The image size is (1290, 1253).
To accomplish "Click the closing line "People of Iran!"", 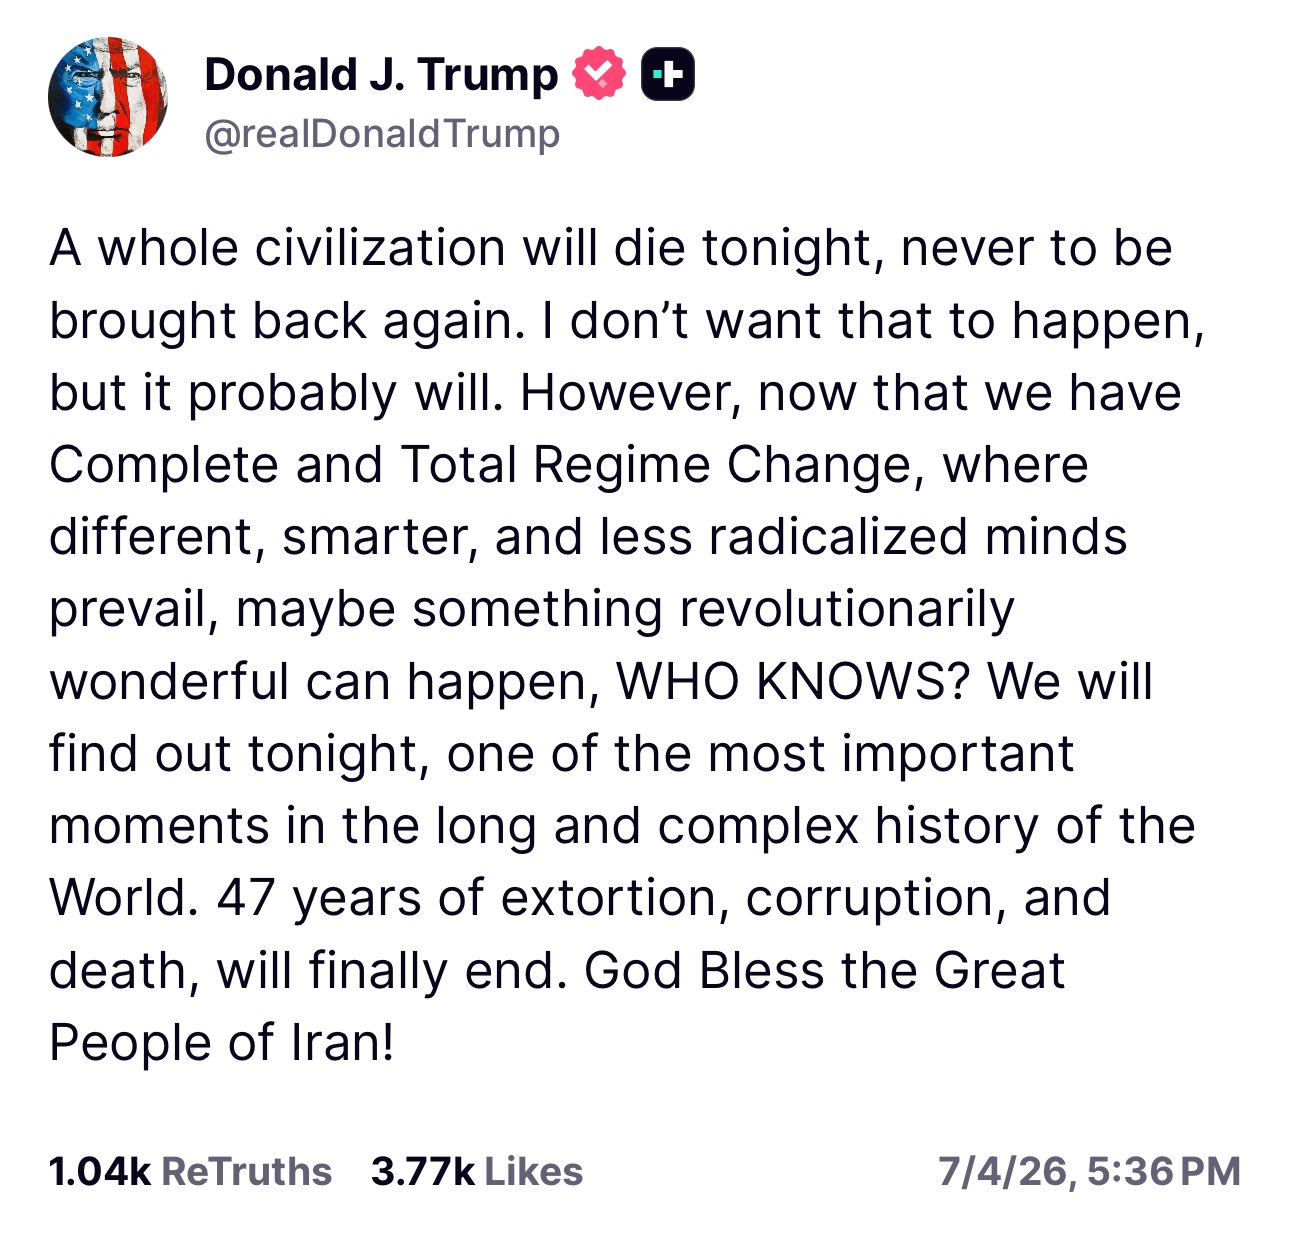I will (x=222, y=1042).
